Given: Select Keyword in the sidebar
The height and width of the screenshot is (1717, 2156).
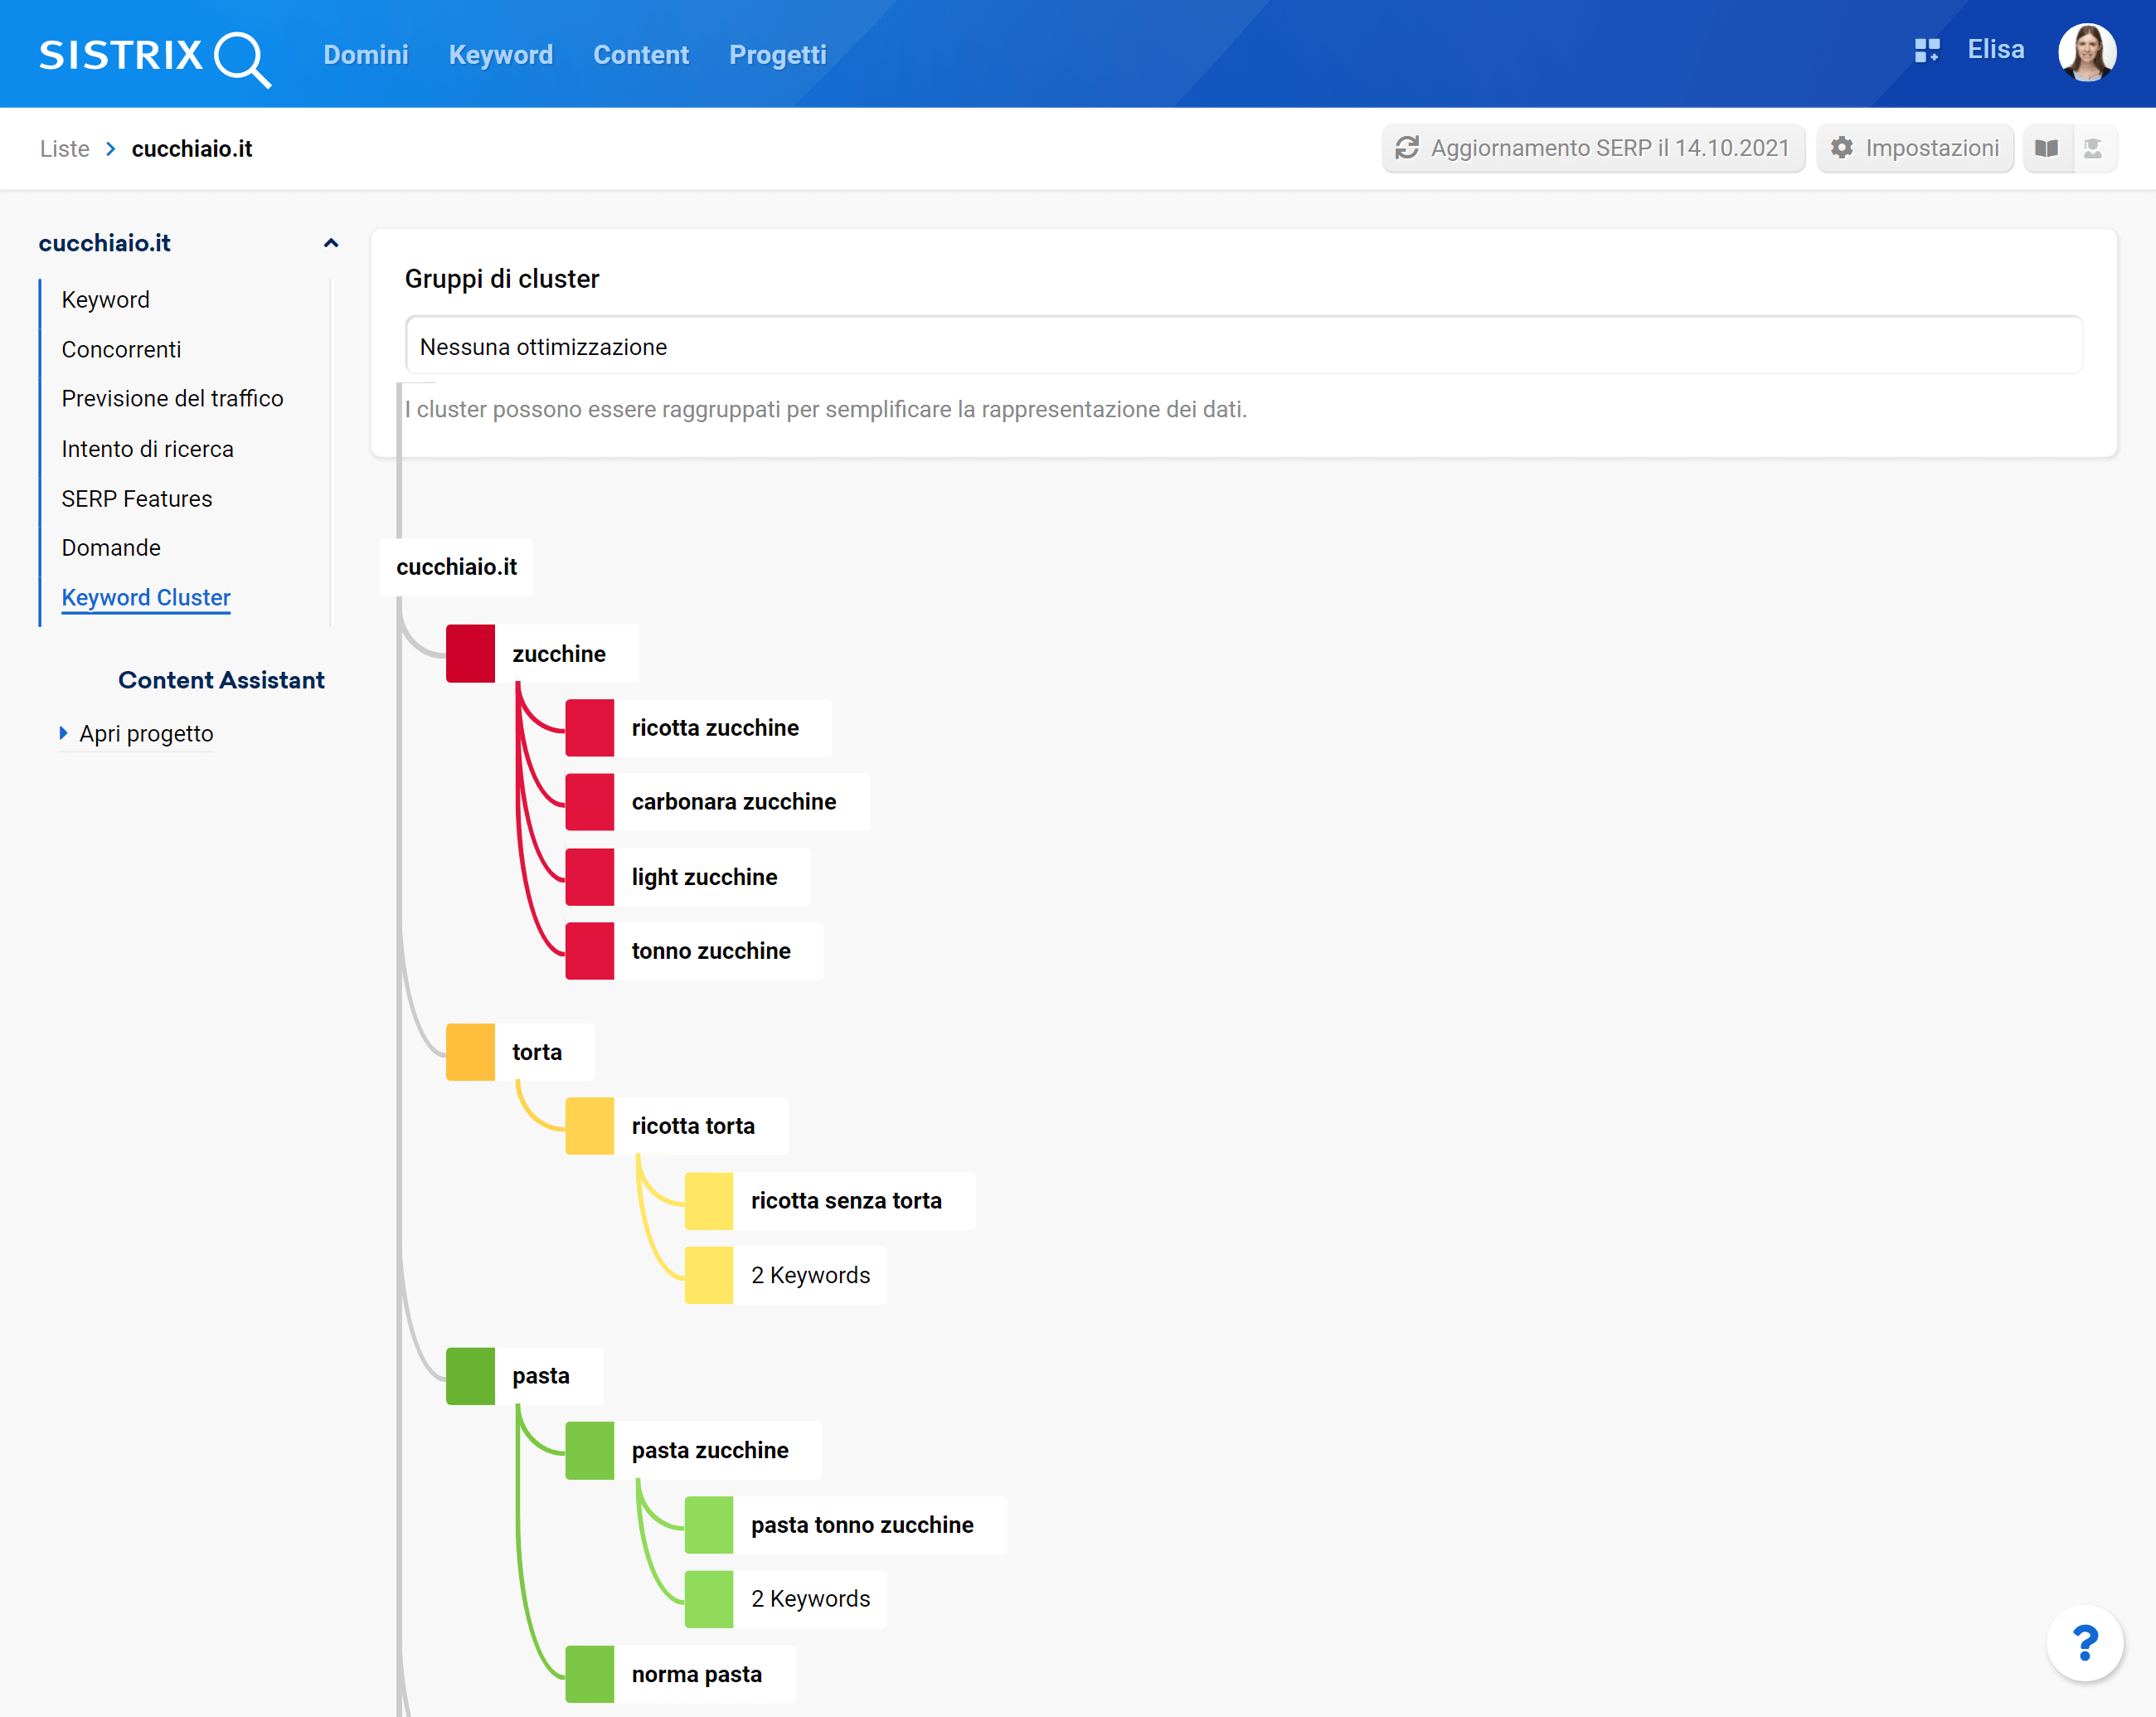Looking at the screenshot, I should 106,300.
